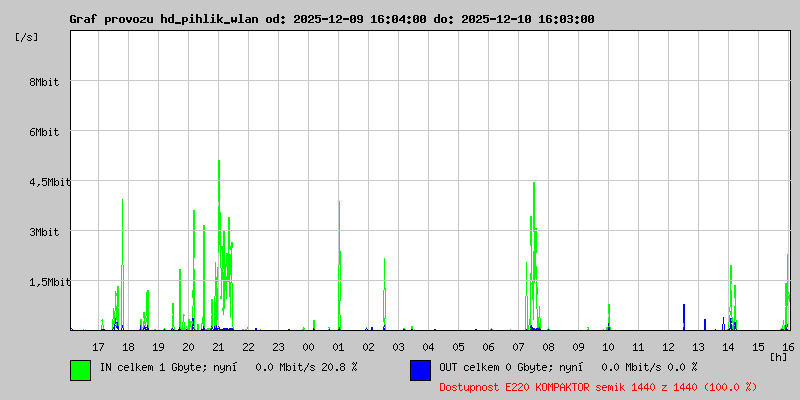Click the '1,5Mbit' y-axis label
Screen dimensions: 800x400
50,282
